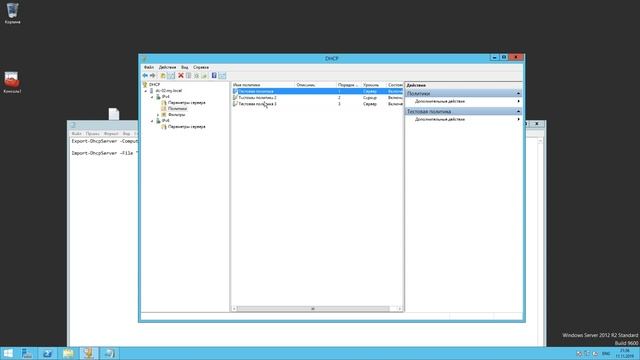Open Properties via the toolbar icon

point(189,76)
